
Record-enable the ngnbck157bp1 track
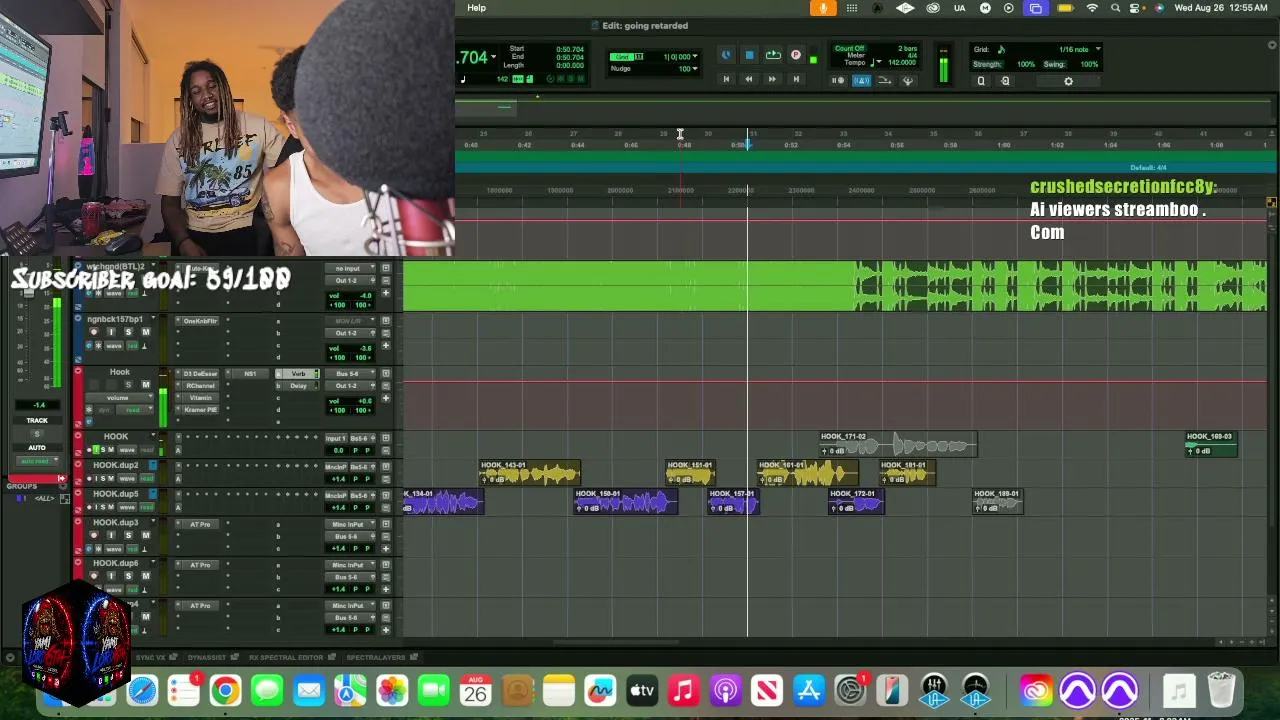[94, 332]
